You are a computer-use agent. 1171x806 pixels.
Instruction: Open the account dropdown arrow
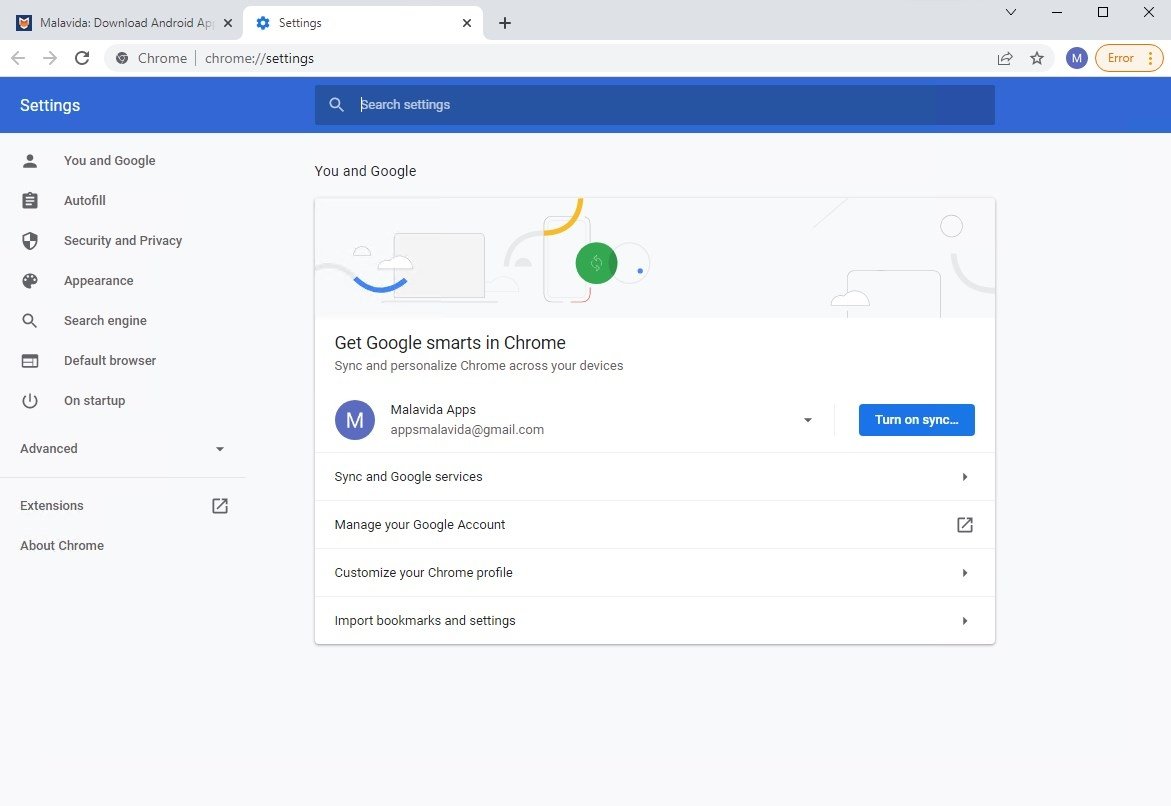click(x=807, y=420)
